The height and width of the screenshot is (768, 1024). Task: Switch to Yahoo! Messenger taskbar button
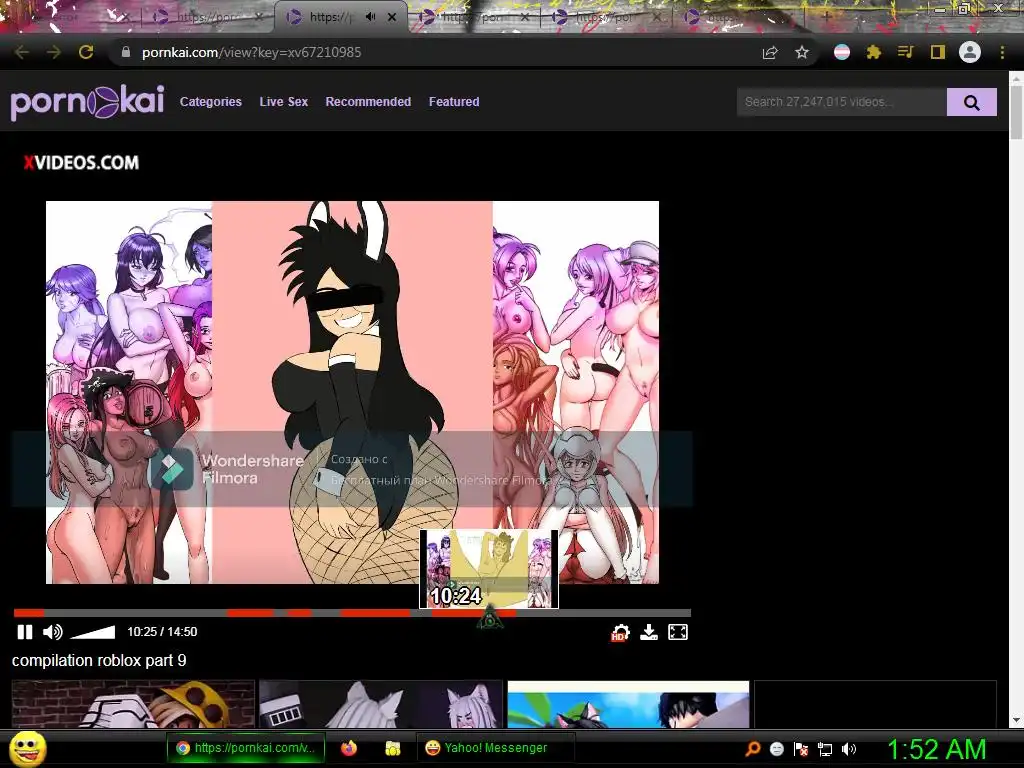click(x=495, y=748)
